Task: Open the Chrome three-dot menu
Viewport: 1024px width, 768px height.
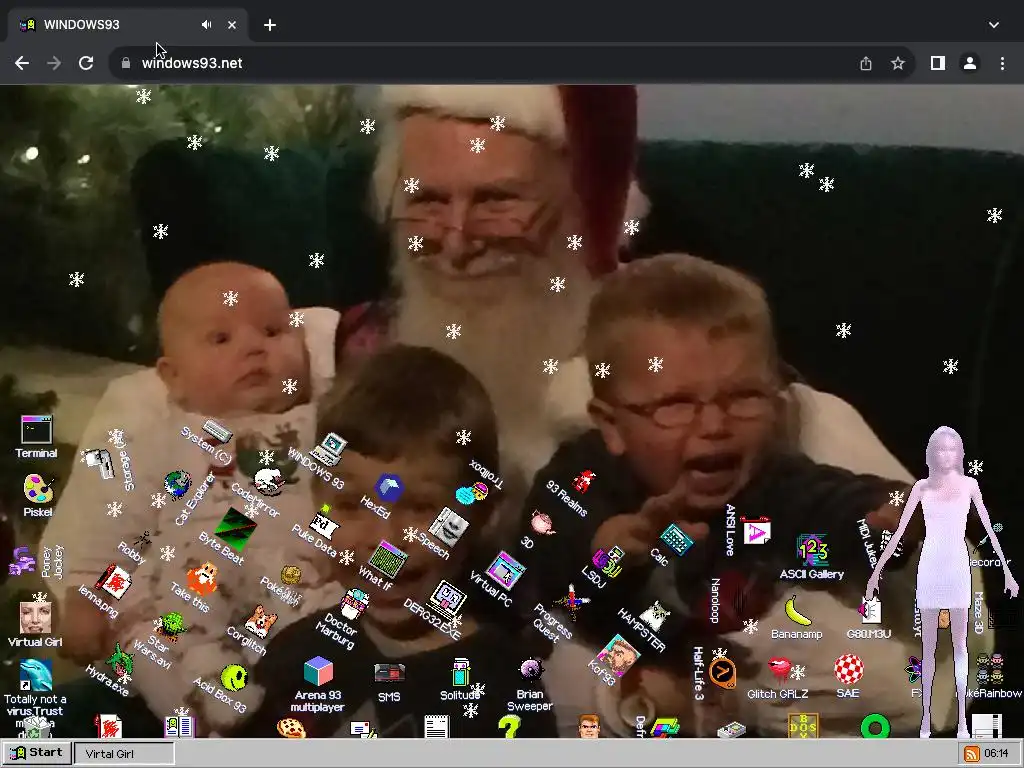Action: pyautogui.click(x=1002, y=63)
